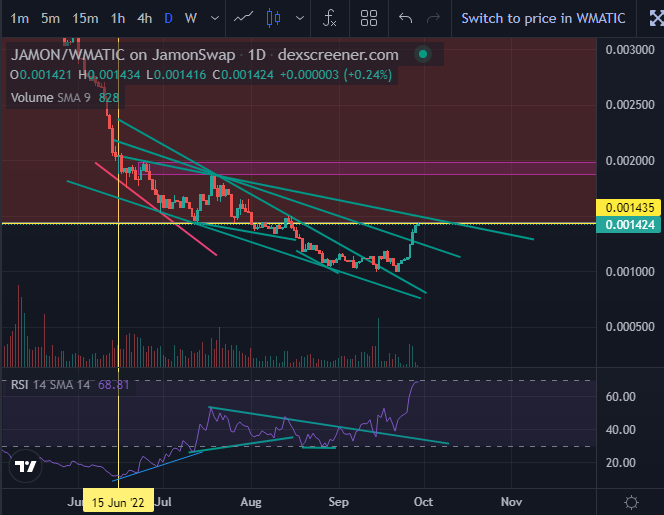The width and height of the screenshot is (664, 515).
Task: Click the +0.24% change value
Action: pos(368,75)
